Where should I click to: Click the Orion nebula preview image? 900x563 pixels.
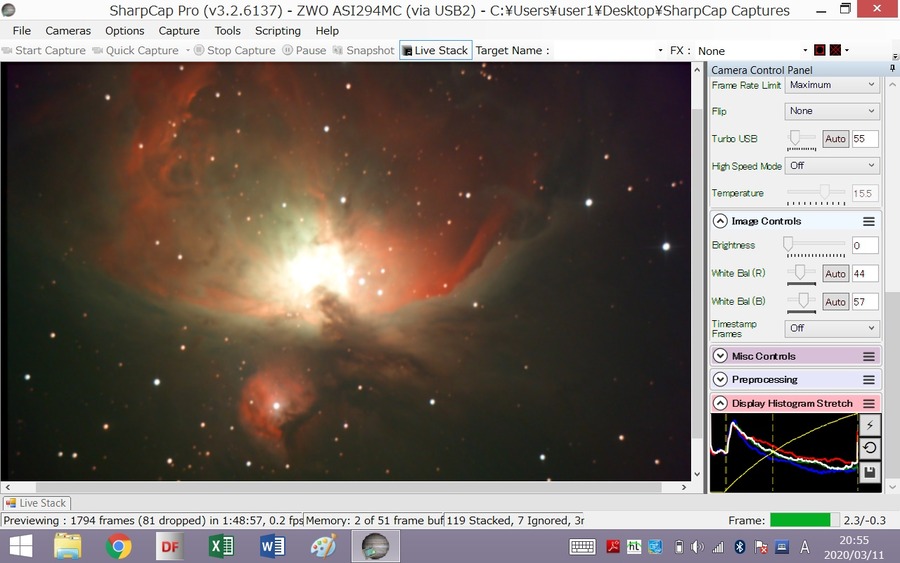[346, 271]
